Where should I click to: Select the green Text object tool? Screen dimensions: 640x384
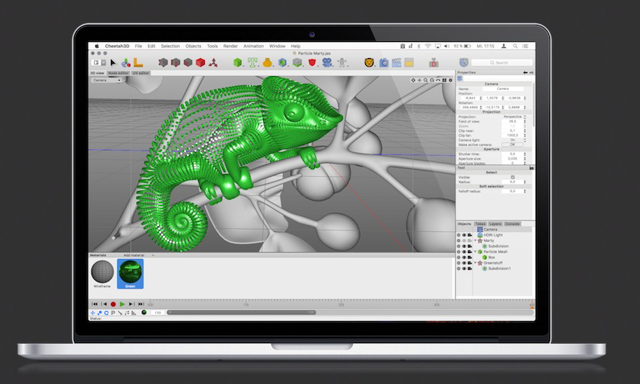coord(252,62)
